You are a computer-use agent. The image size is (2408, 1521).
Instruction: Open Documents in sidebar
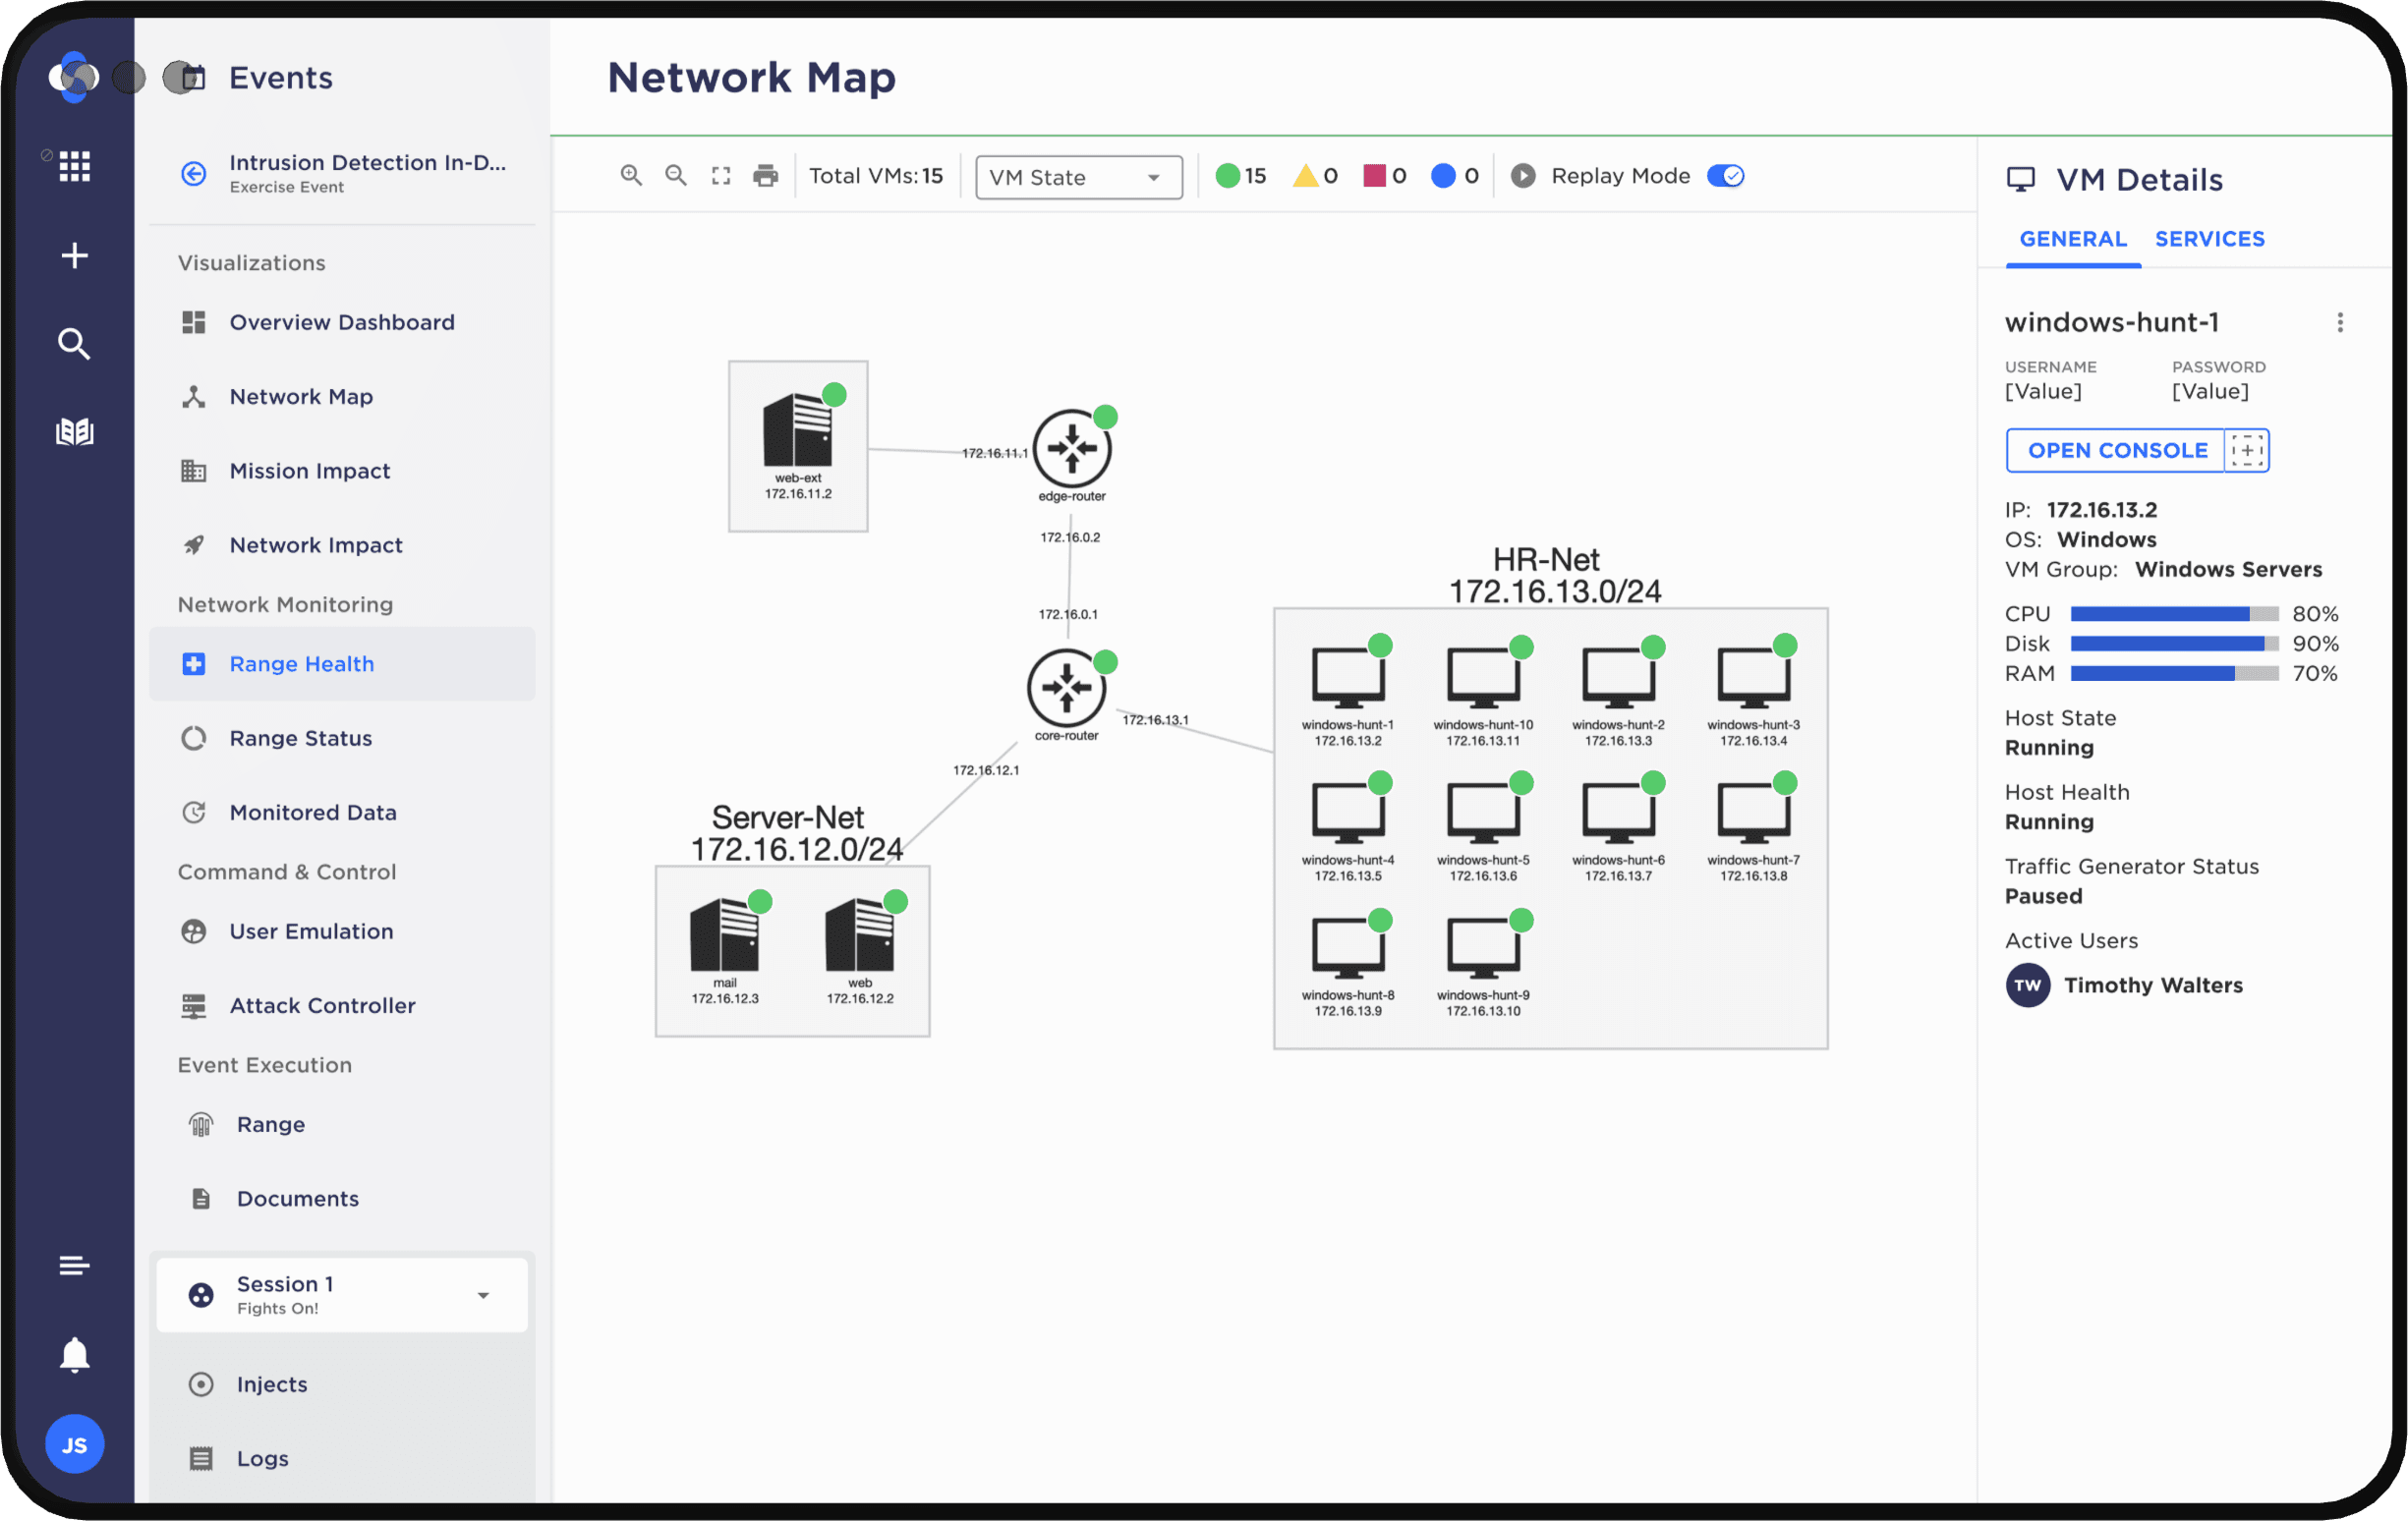click(x=342, y=1198)
